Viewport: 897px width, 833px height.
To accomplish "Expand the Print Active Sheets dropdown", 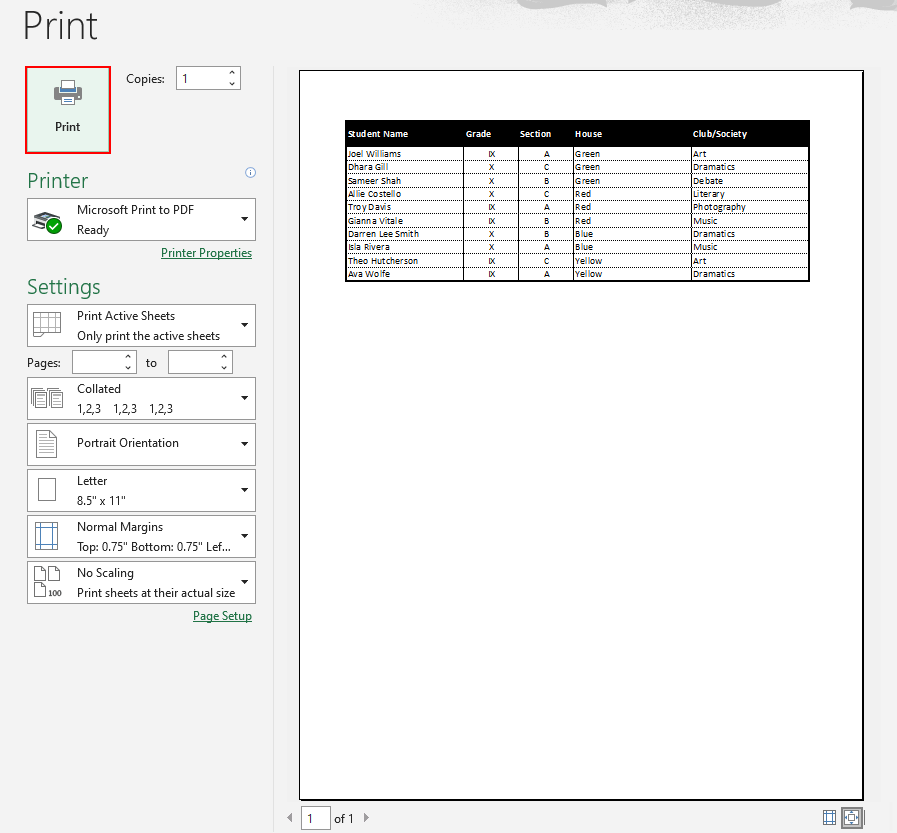I will 141,326.
